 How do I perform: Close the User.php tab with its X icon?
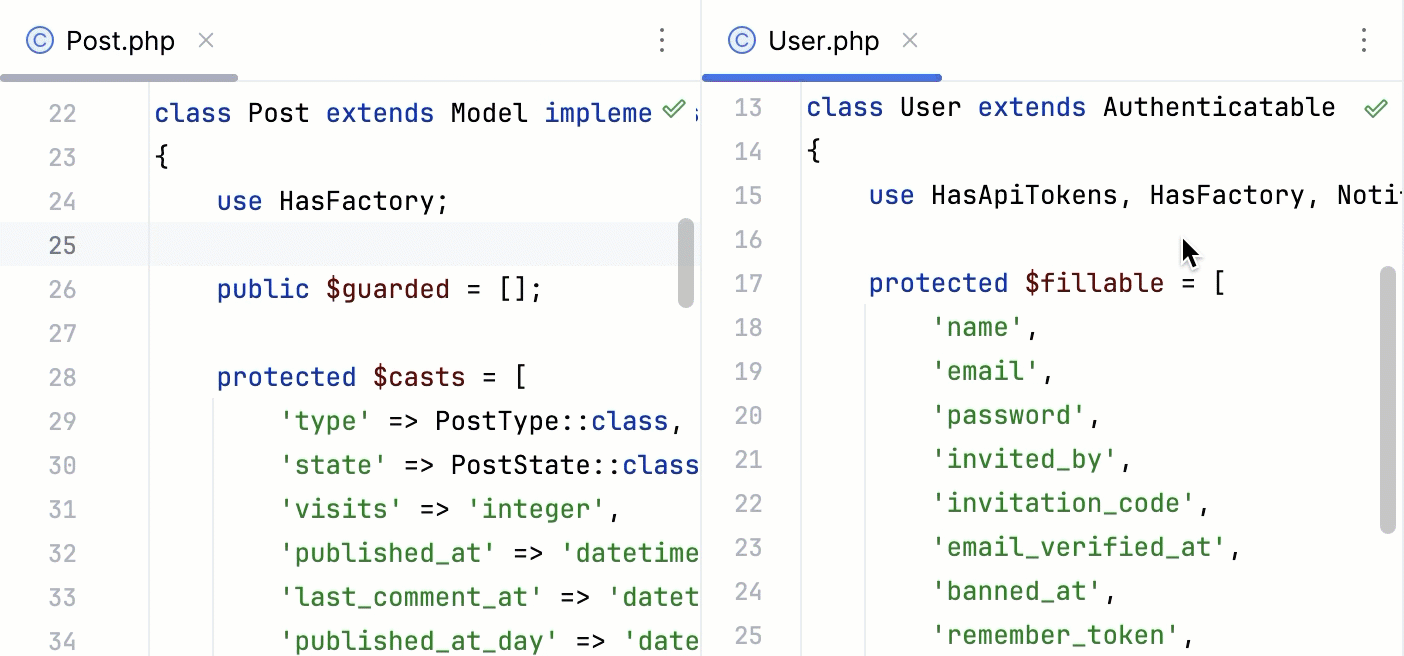(x=910, y=41)
